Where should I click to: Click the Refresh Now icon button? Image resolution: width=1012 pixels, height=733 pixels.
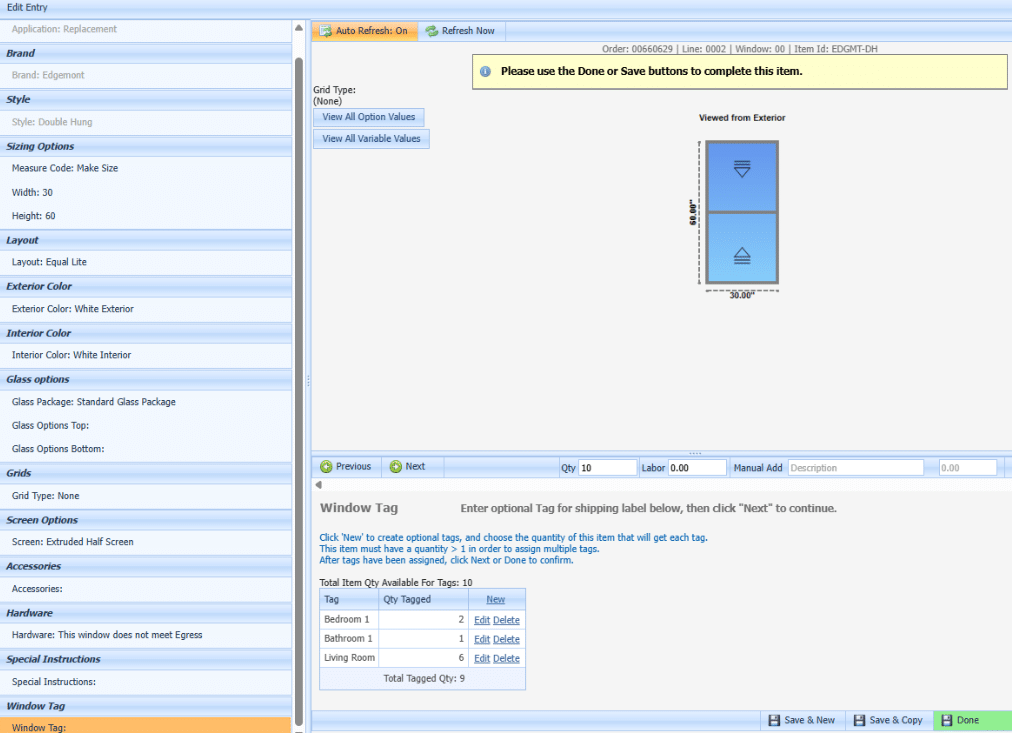pyautogui.click(x=432, y=31)
